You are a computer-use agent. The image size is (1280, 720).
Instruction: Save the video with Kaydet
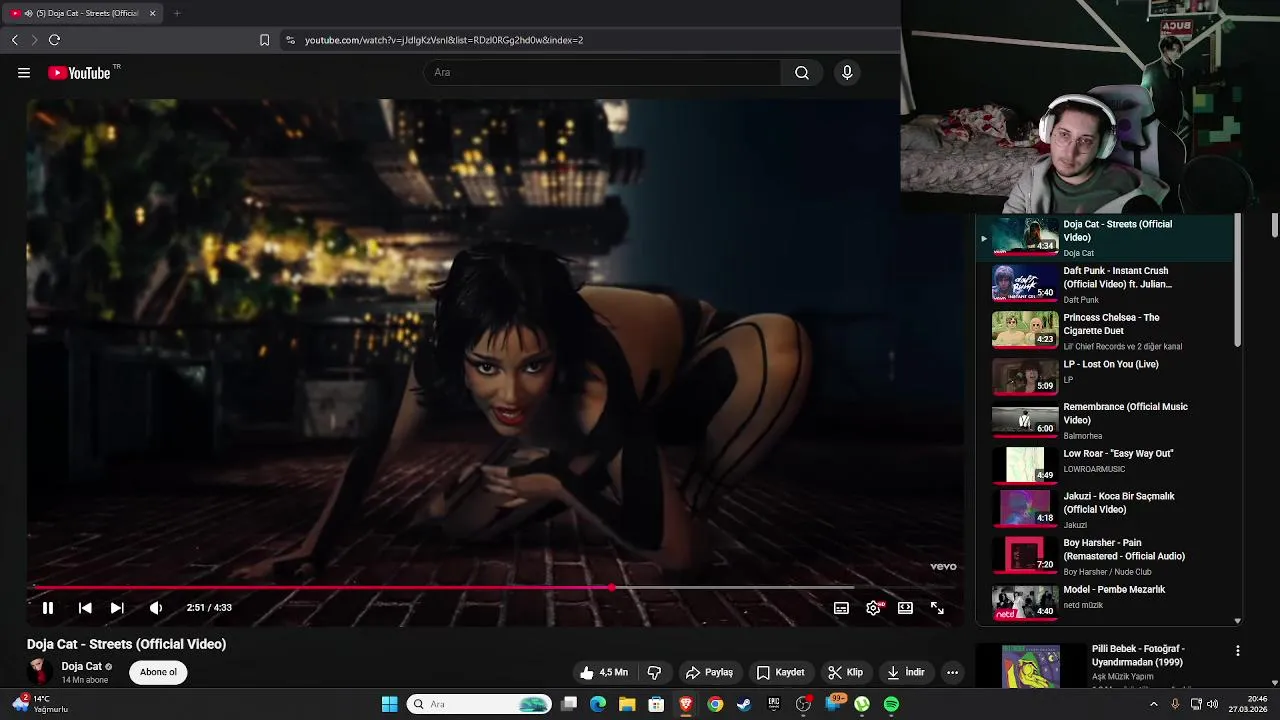pyautogui.click(x=780, y=672)
